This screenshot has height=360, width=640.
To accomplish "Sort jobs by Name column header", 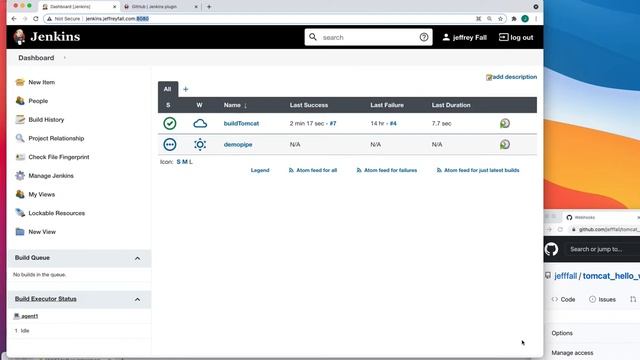I will (235, 105).
